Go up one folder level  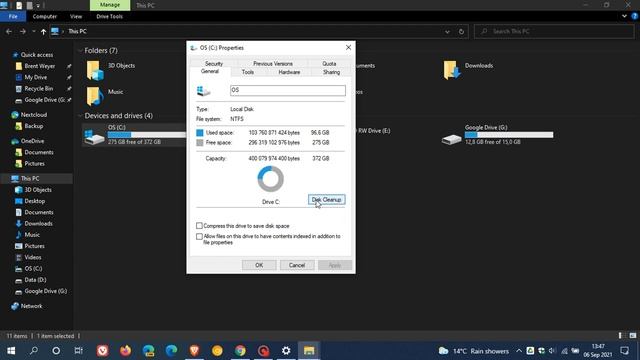[x=43, y=31]
